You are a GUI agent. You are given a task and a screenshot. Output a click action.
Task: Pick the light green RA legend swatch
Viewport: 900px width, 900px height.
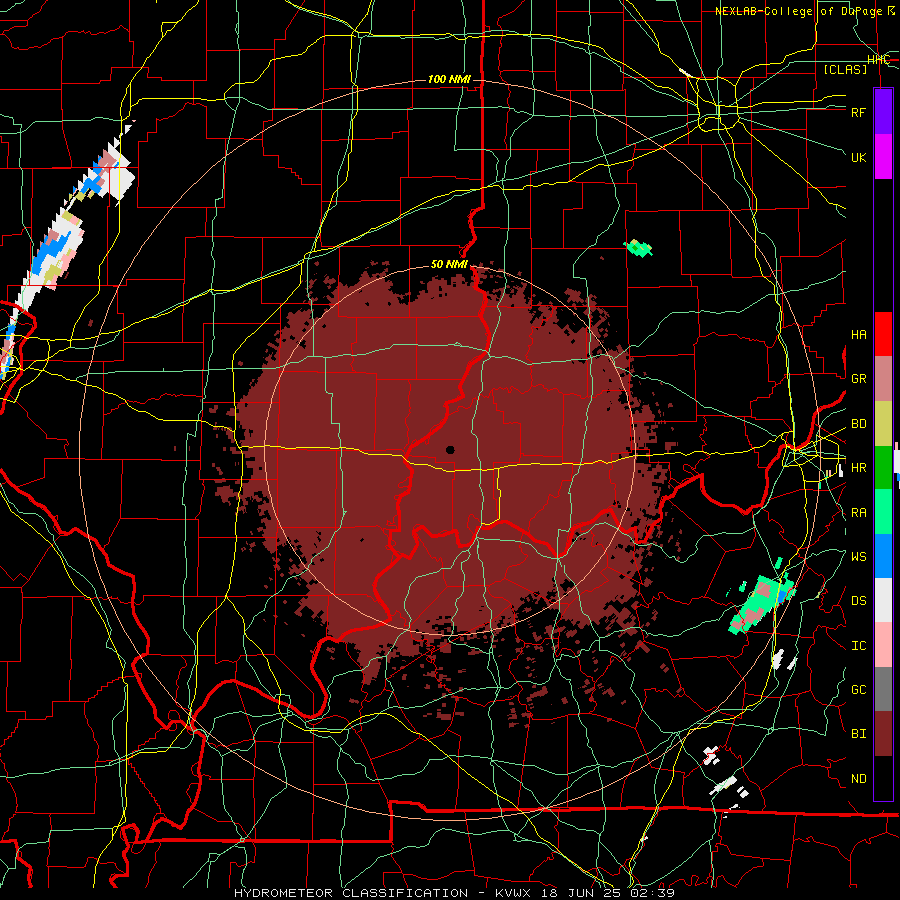(883, 512)
